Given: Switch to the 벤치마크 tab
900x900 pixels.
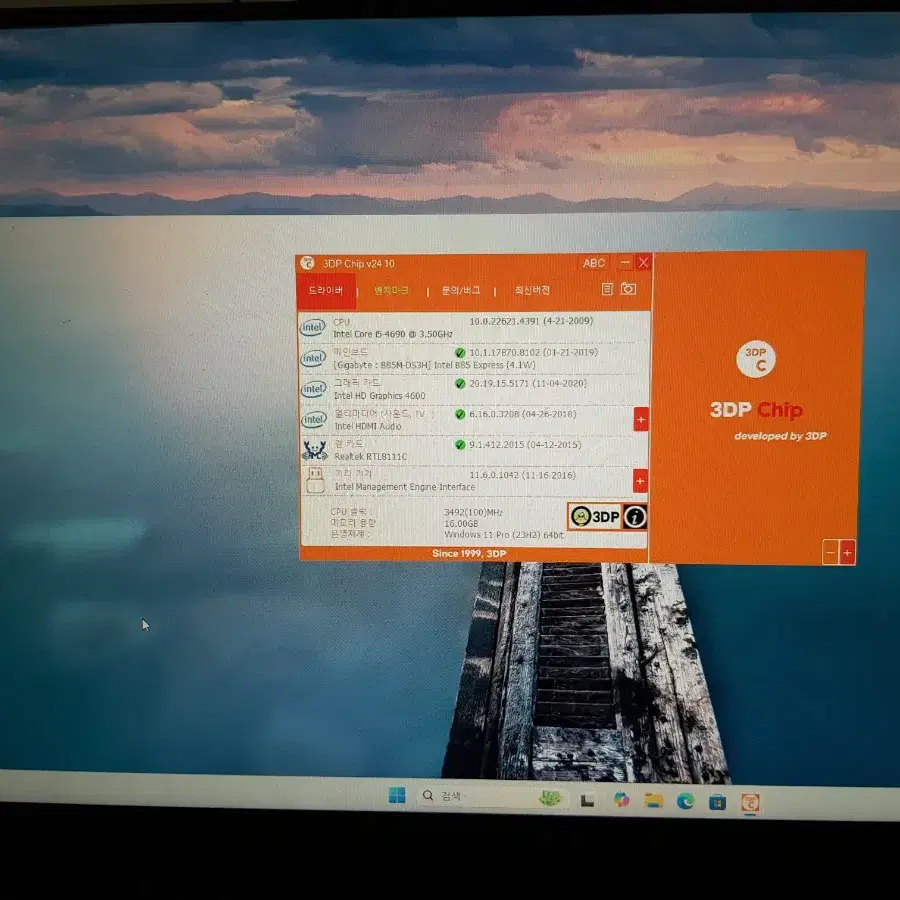Looking at the screenshot, I should 391,290.
